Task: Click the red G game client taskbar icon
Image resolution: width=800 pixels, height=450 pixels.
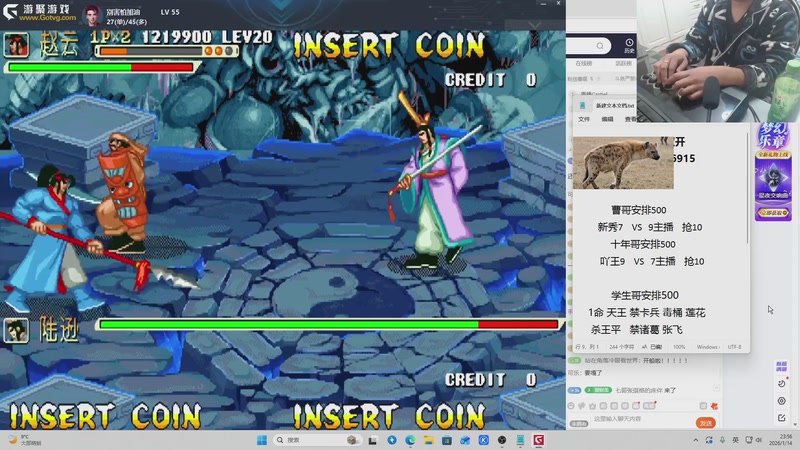Action: coord(539,440)
